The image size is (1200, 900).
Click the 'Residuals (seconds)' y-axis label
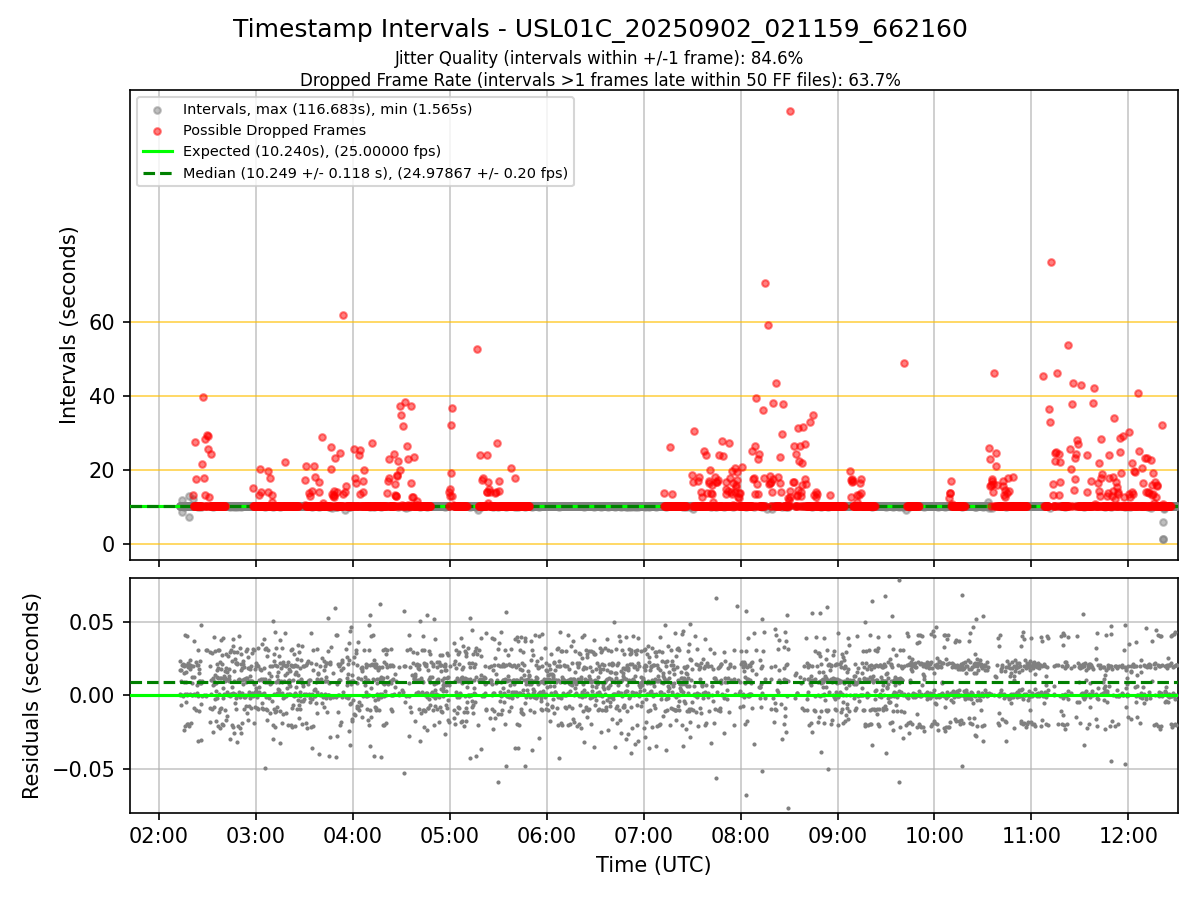[x=32, y=696]
